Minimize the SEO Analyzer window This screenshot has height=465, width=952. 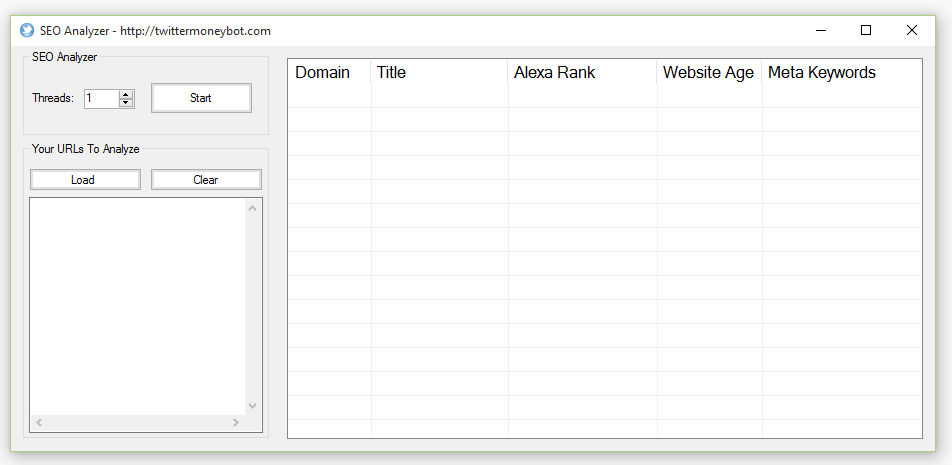(x=821, y=30)
